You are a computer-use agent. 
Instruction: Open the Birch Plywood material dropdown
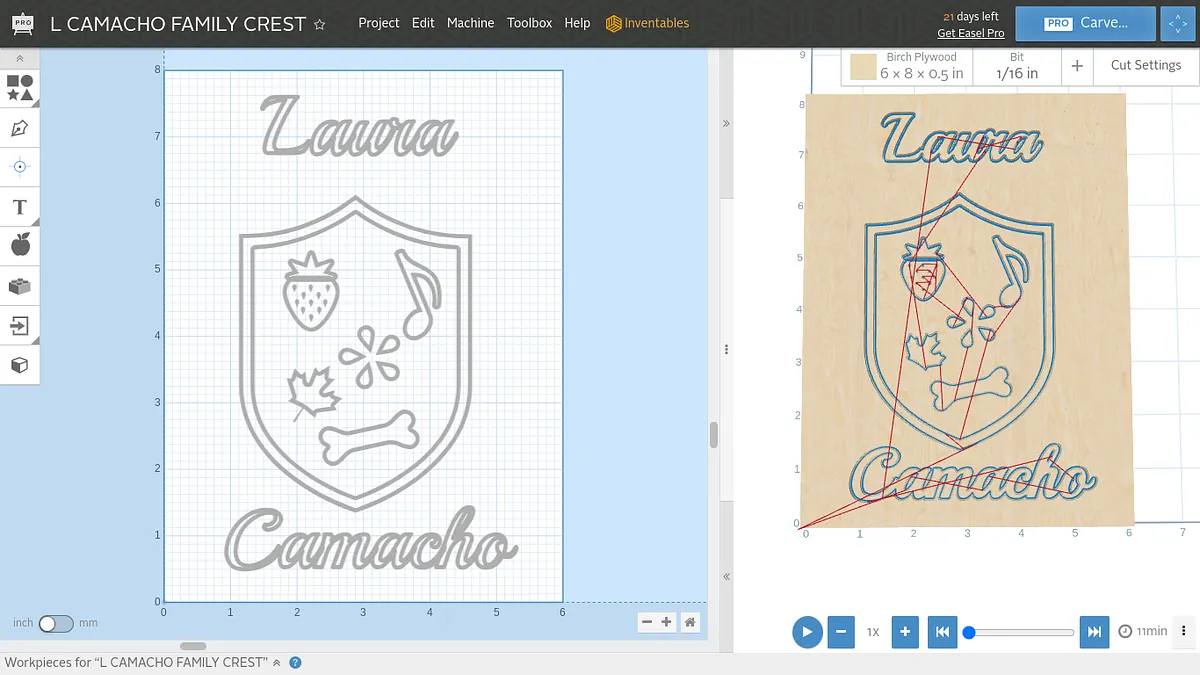pos(907,66)
